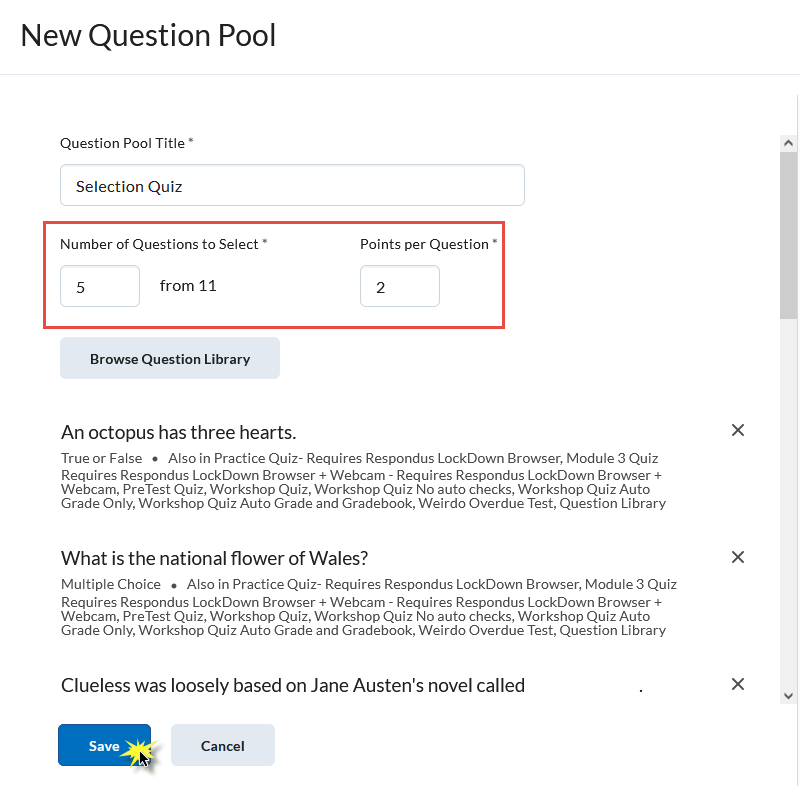Click the Clueless question title text

292,685
